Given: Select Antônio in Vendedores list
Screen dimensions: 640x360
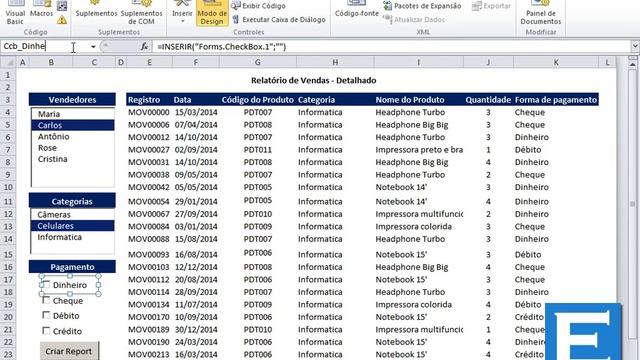Looking at the screenshot, I should tap(73, 136).
